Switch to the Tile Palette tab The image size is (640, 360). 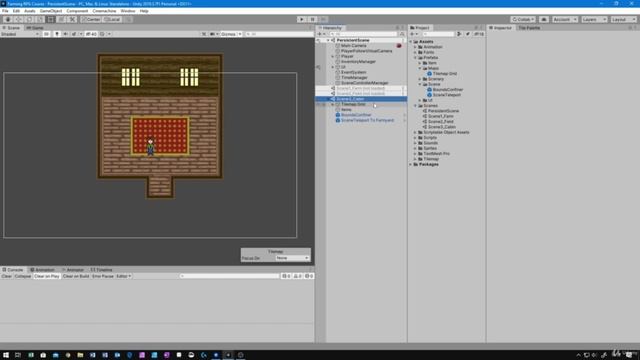coord(529,28)
